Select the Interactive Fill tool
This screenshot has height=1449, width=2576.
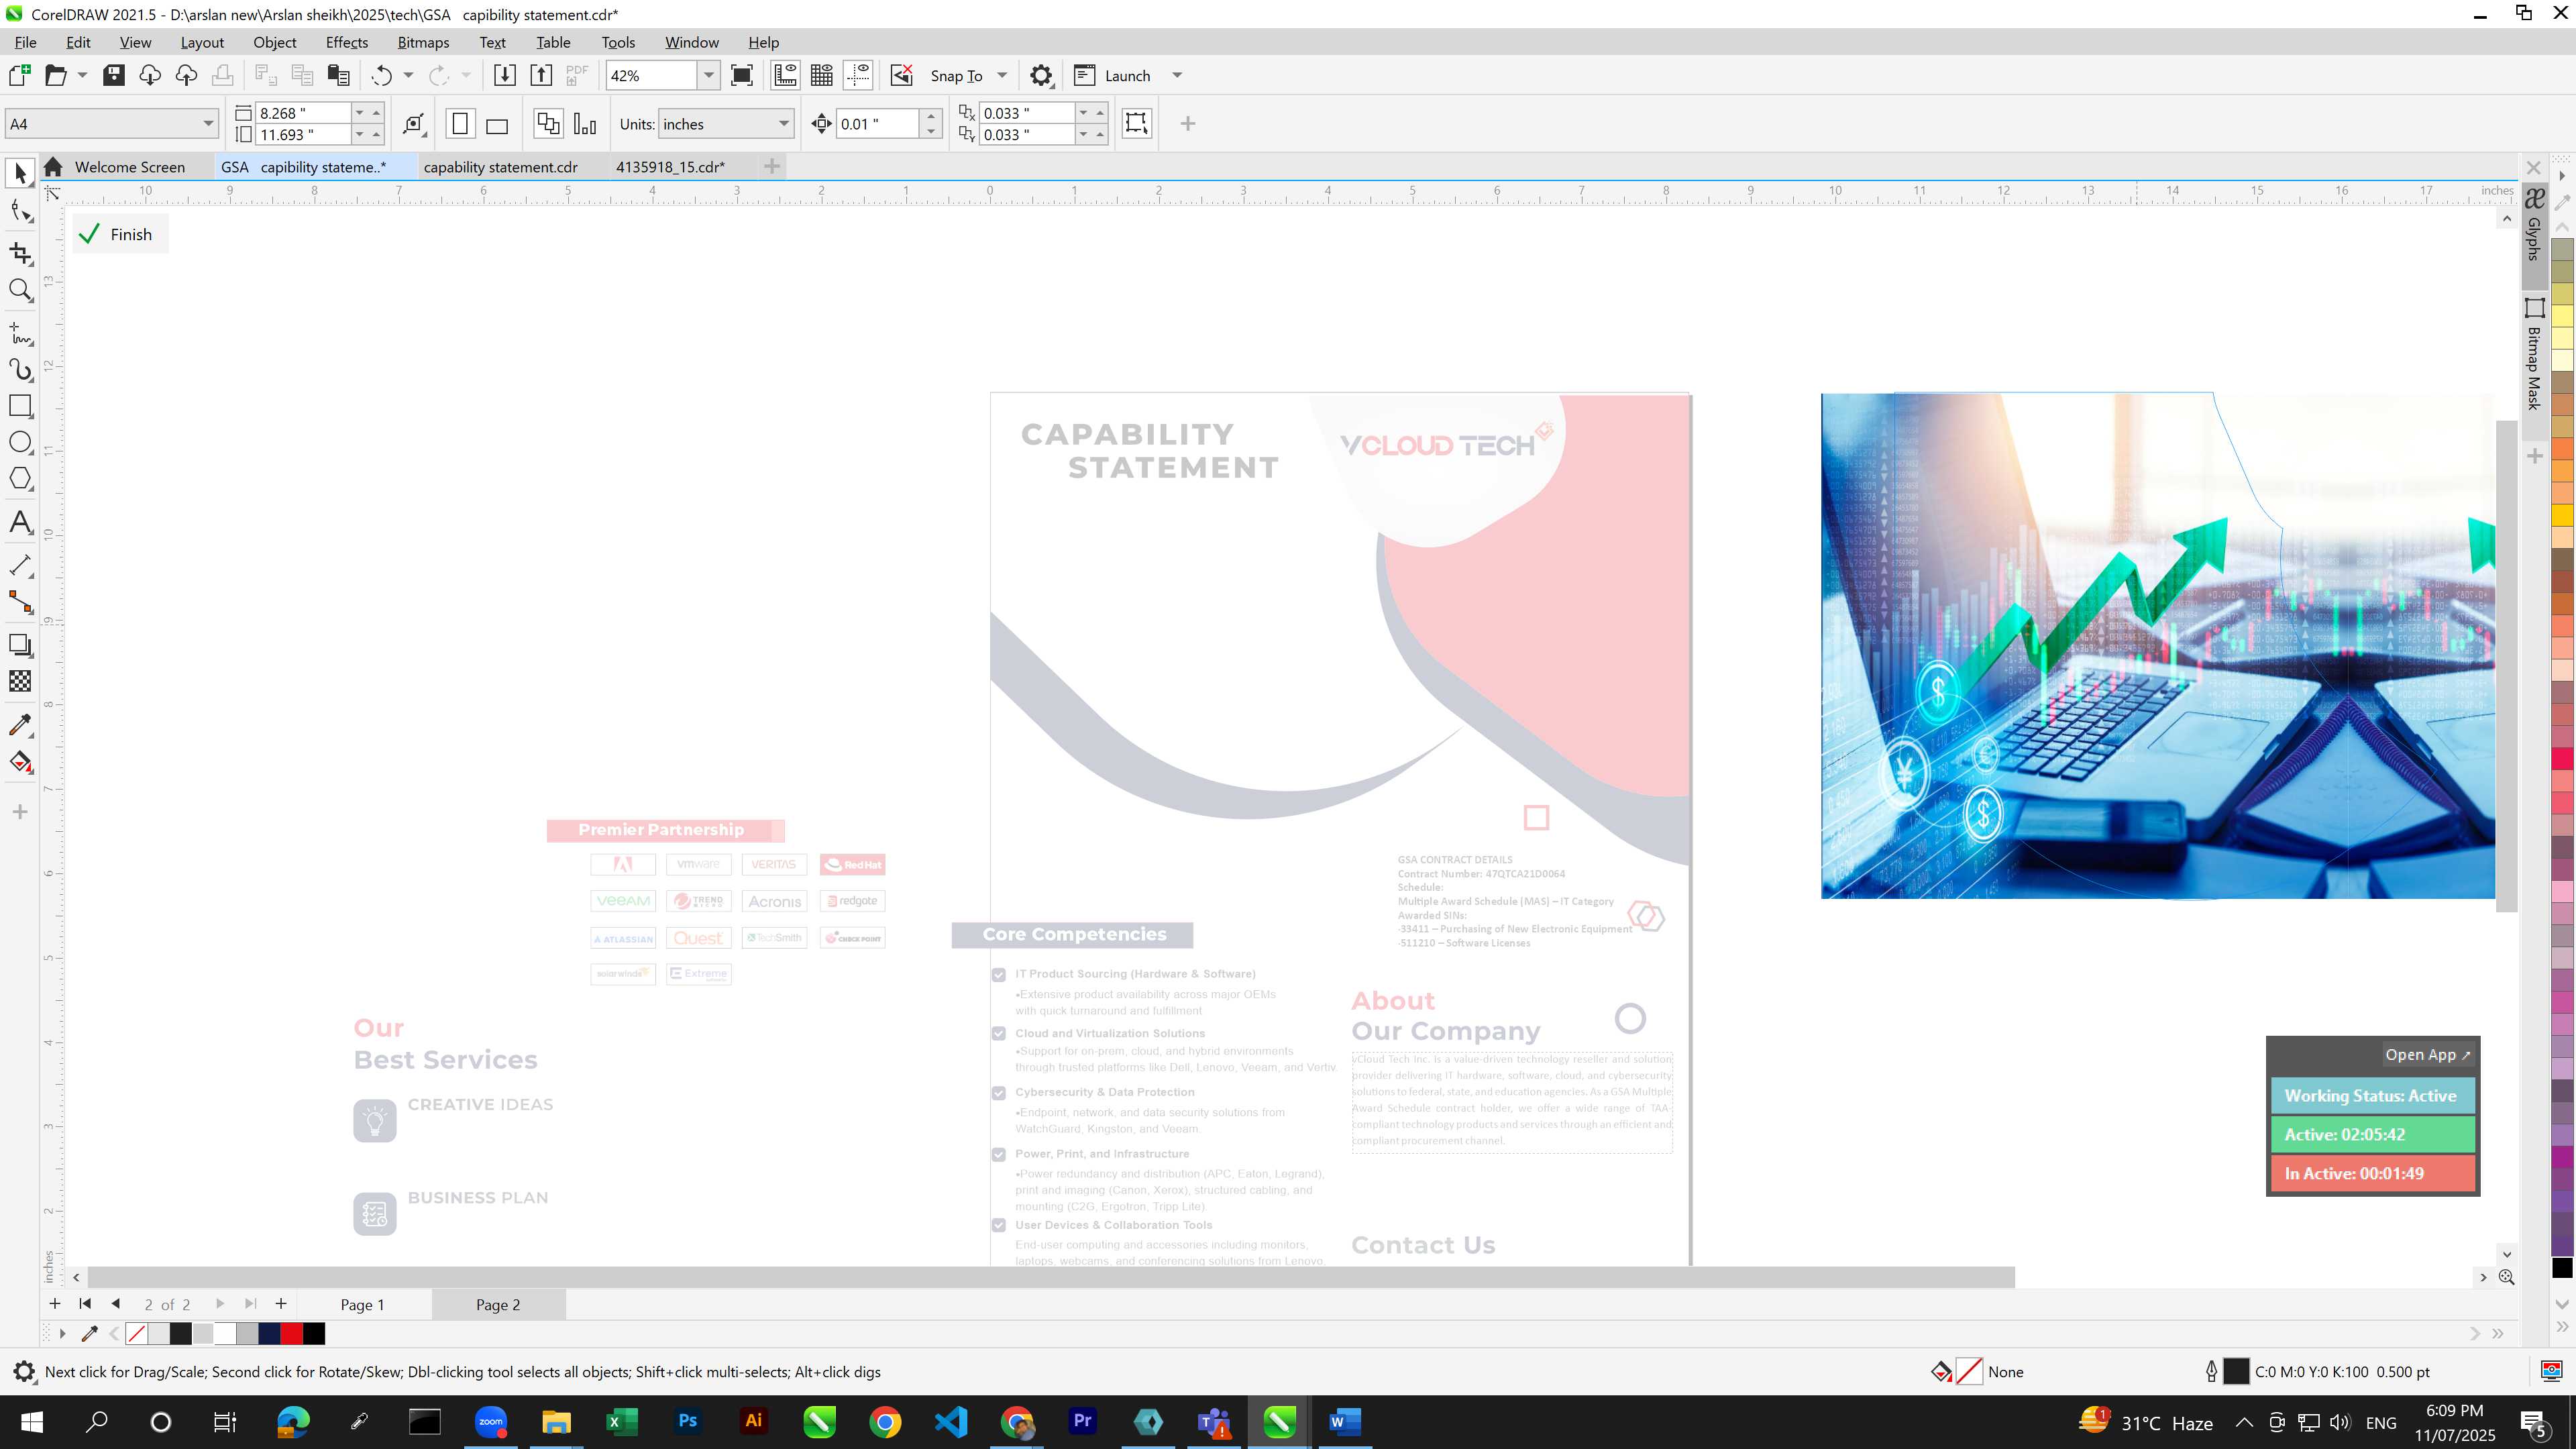point(20,762)
